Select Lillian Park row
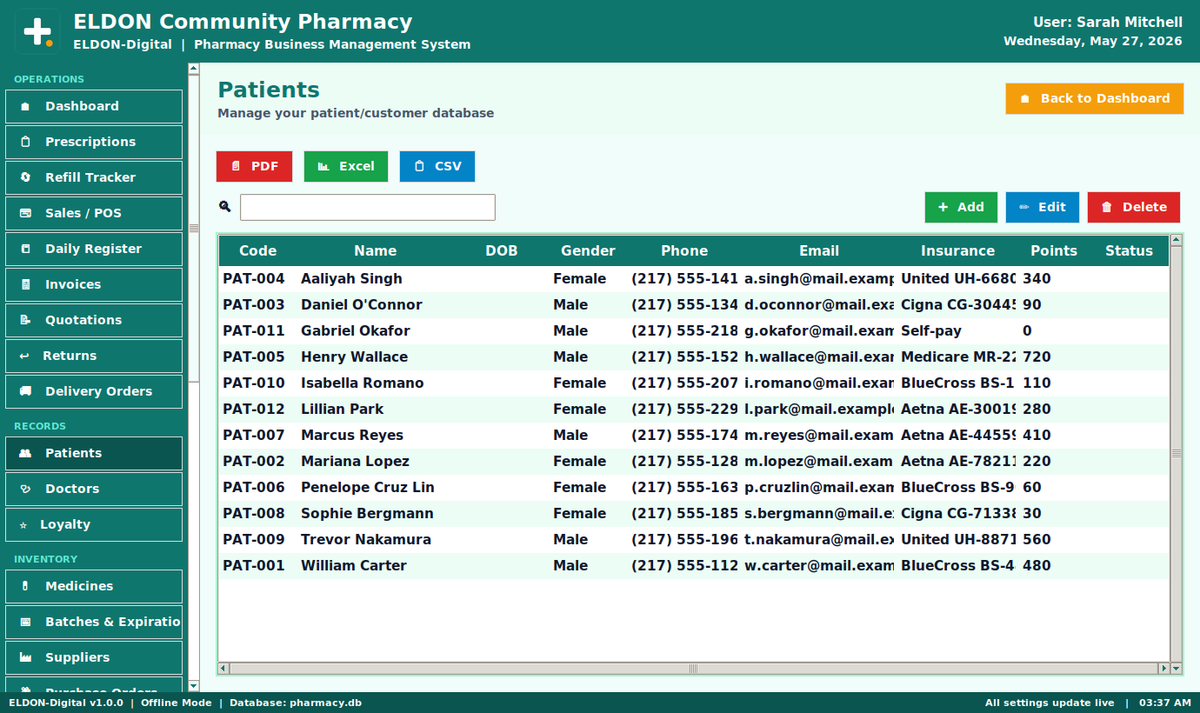Viewport: 1200px width, 713px height. [x=693, y=409]
